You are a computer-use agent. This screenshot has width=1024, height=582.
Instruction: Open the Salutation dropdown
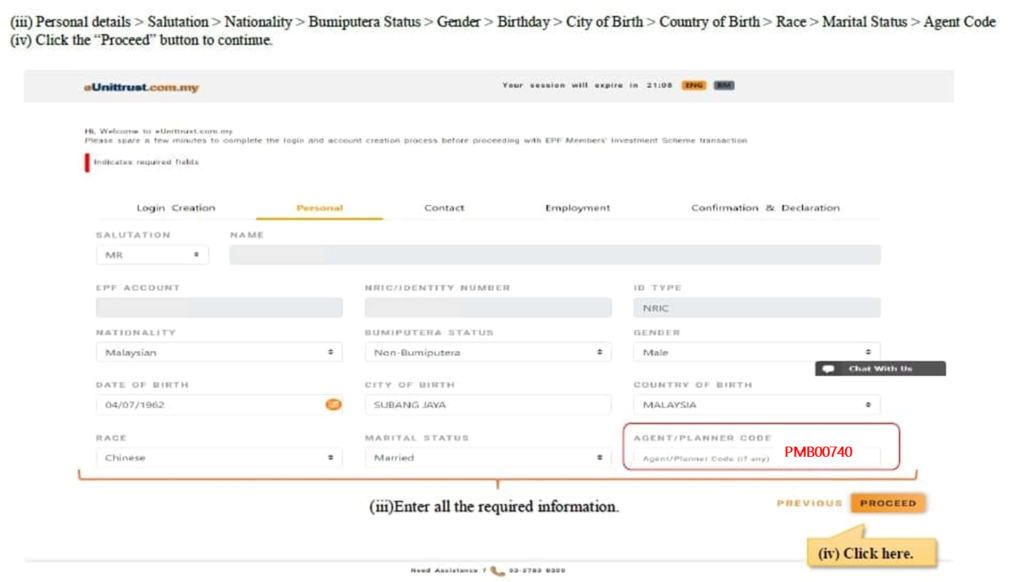(x=152, y=255)
